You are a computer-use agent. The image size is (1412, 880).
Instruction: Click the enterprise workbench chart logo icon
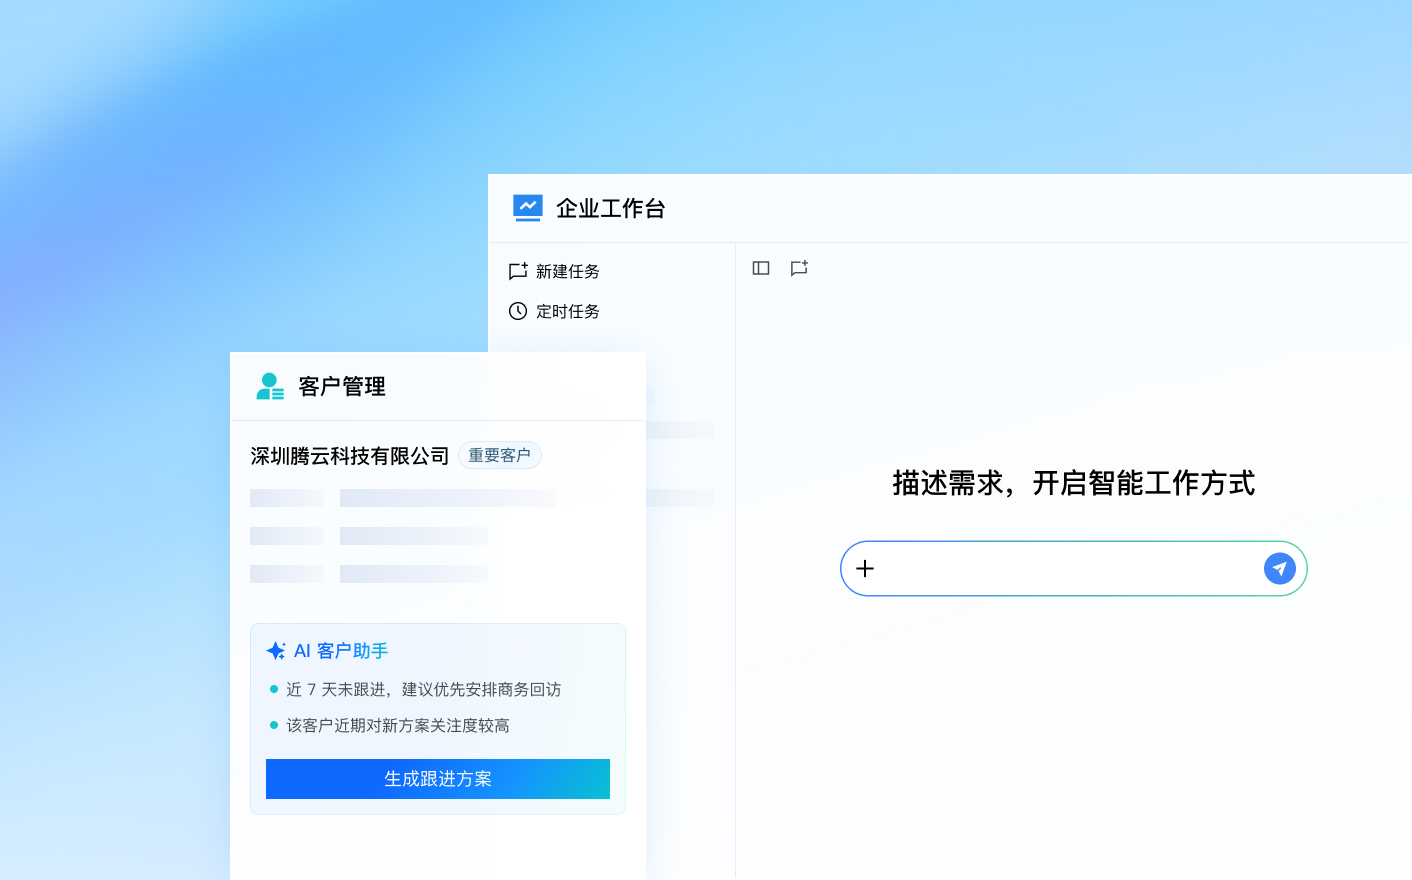click(x=527, y=207)
